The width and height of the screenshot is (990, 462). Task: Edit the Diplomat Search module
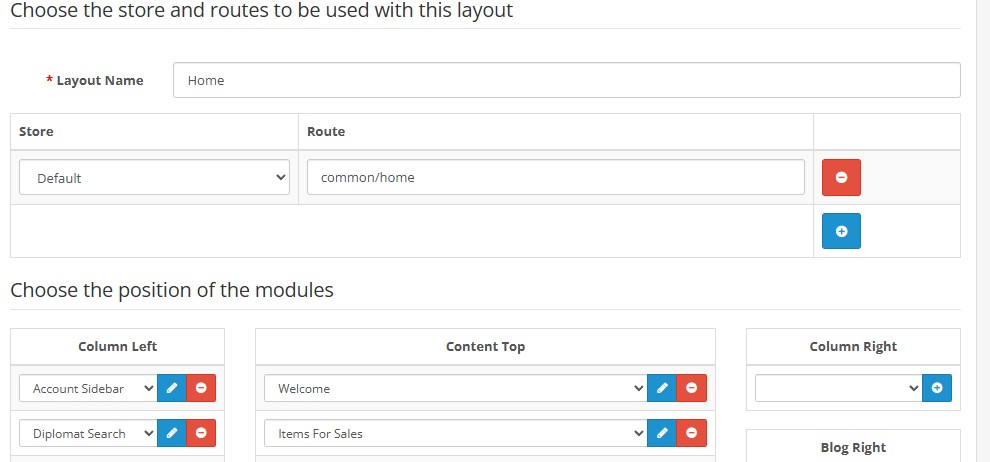tap(172, 433)
